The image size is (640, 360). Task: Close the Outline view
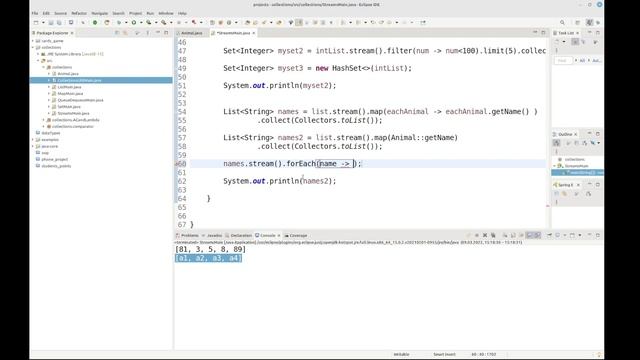(576, 134)
